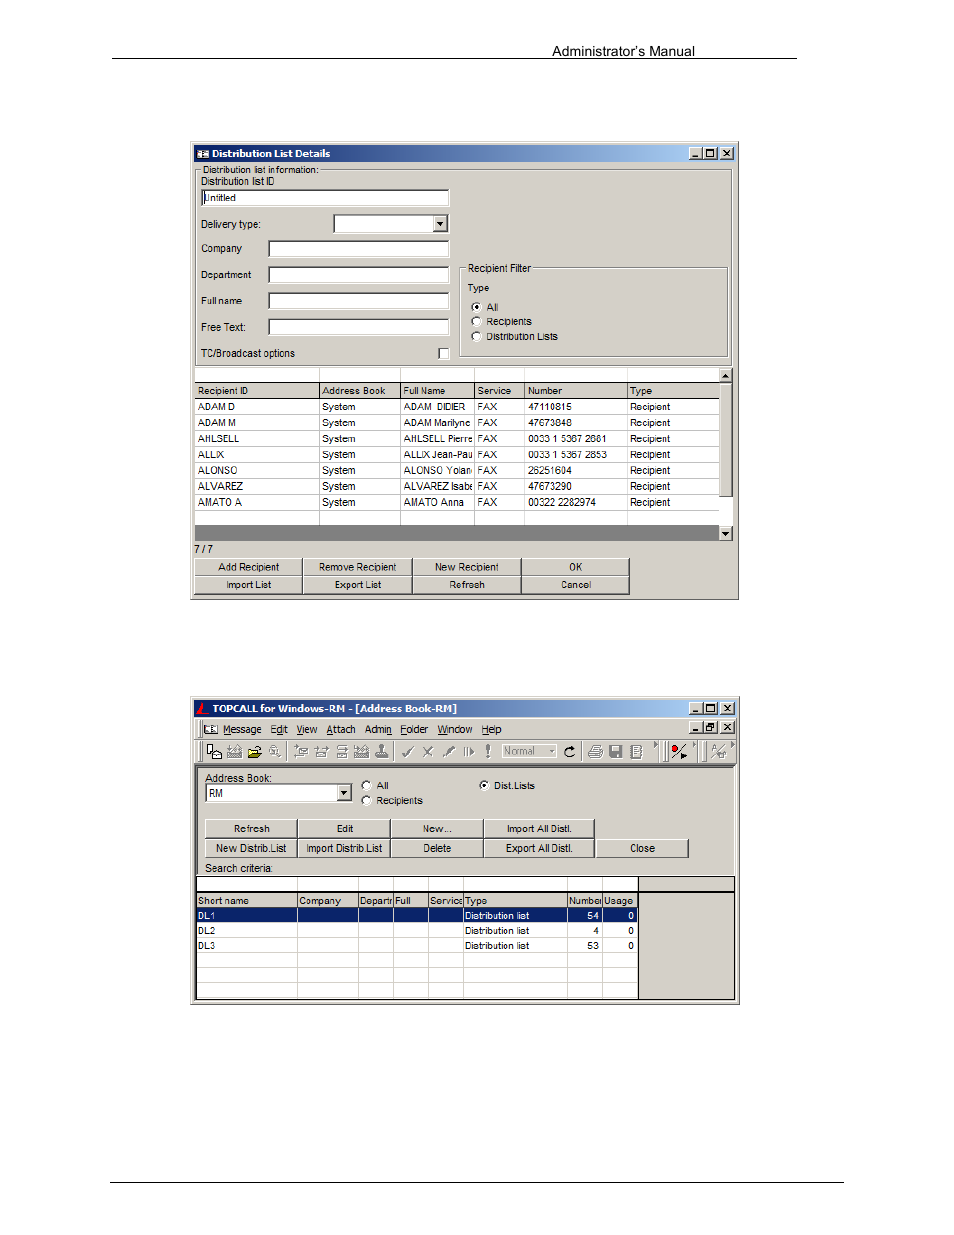Image resolution: width=954 pixels, height=1235 pixels.
Task: Click the exclamation mark priority icon
Action: [488, 751]
